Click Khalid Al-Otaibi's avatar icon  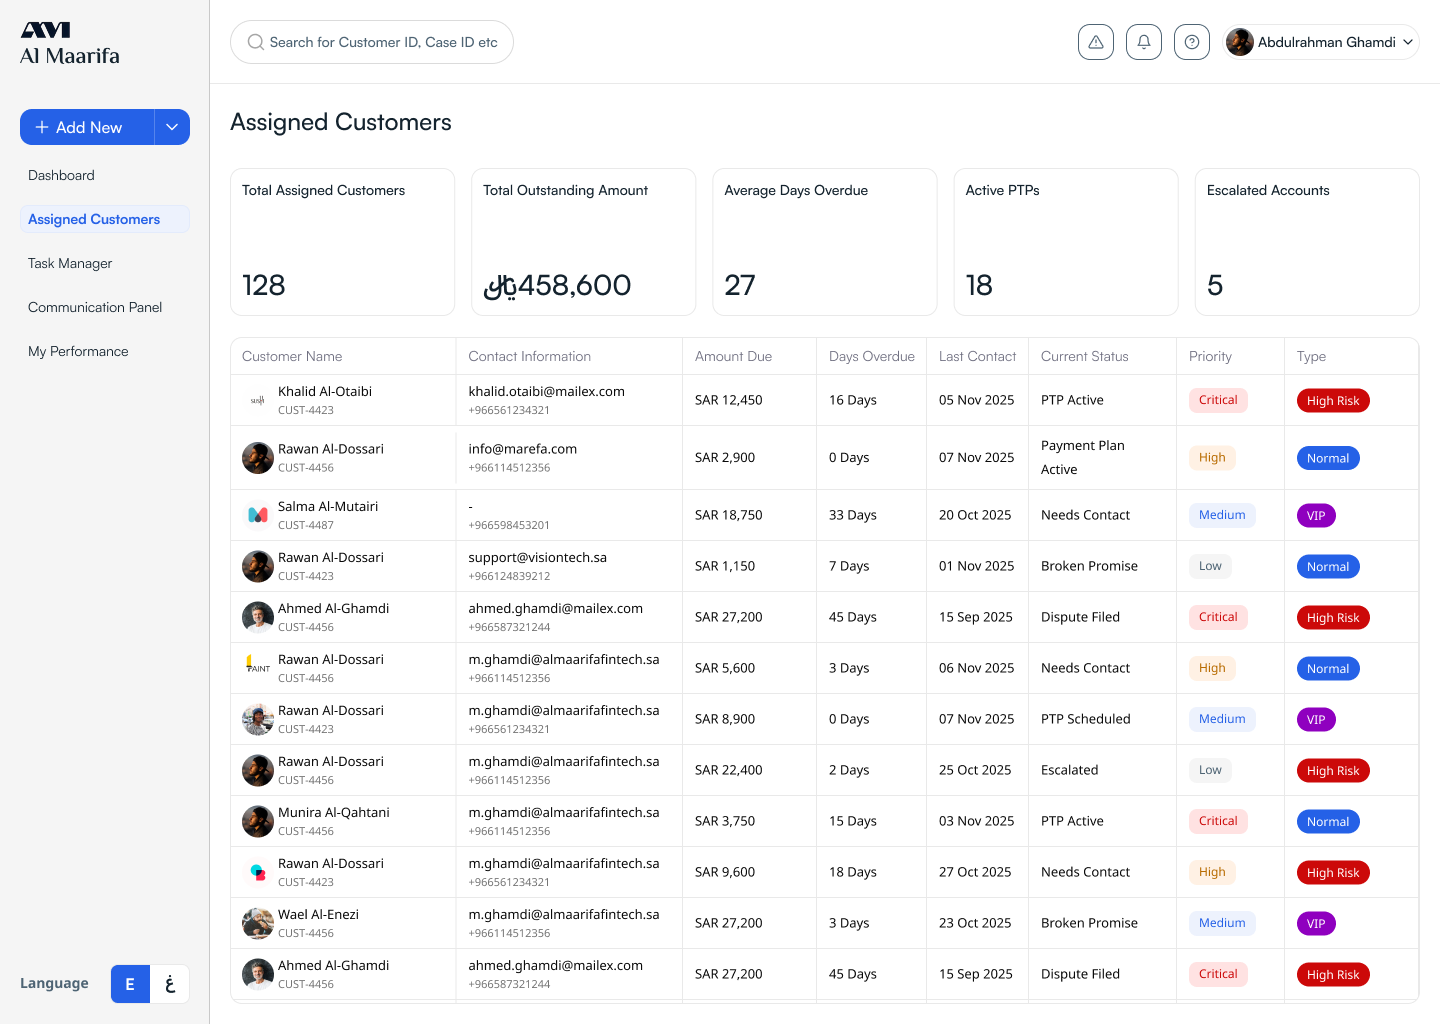click(258, 400)
